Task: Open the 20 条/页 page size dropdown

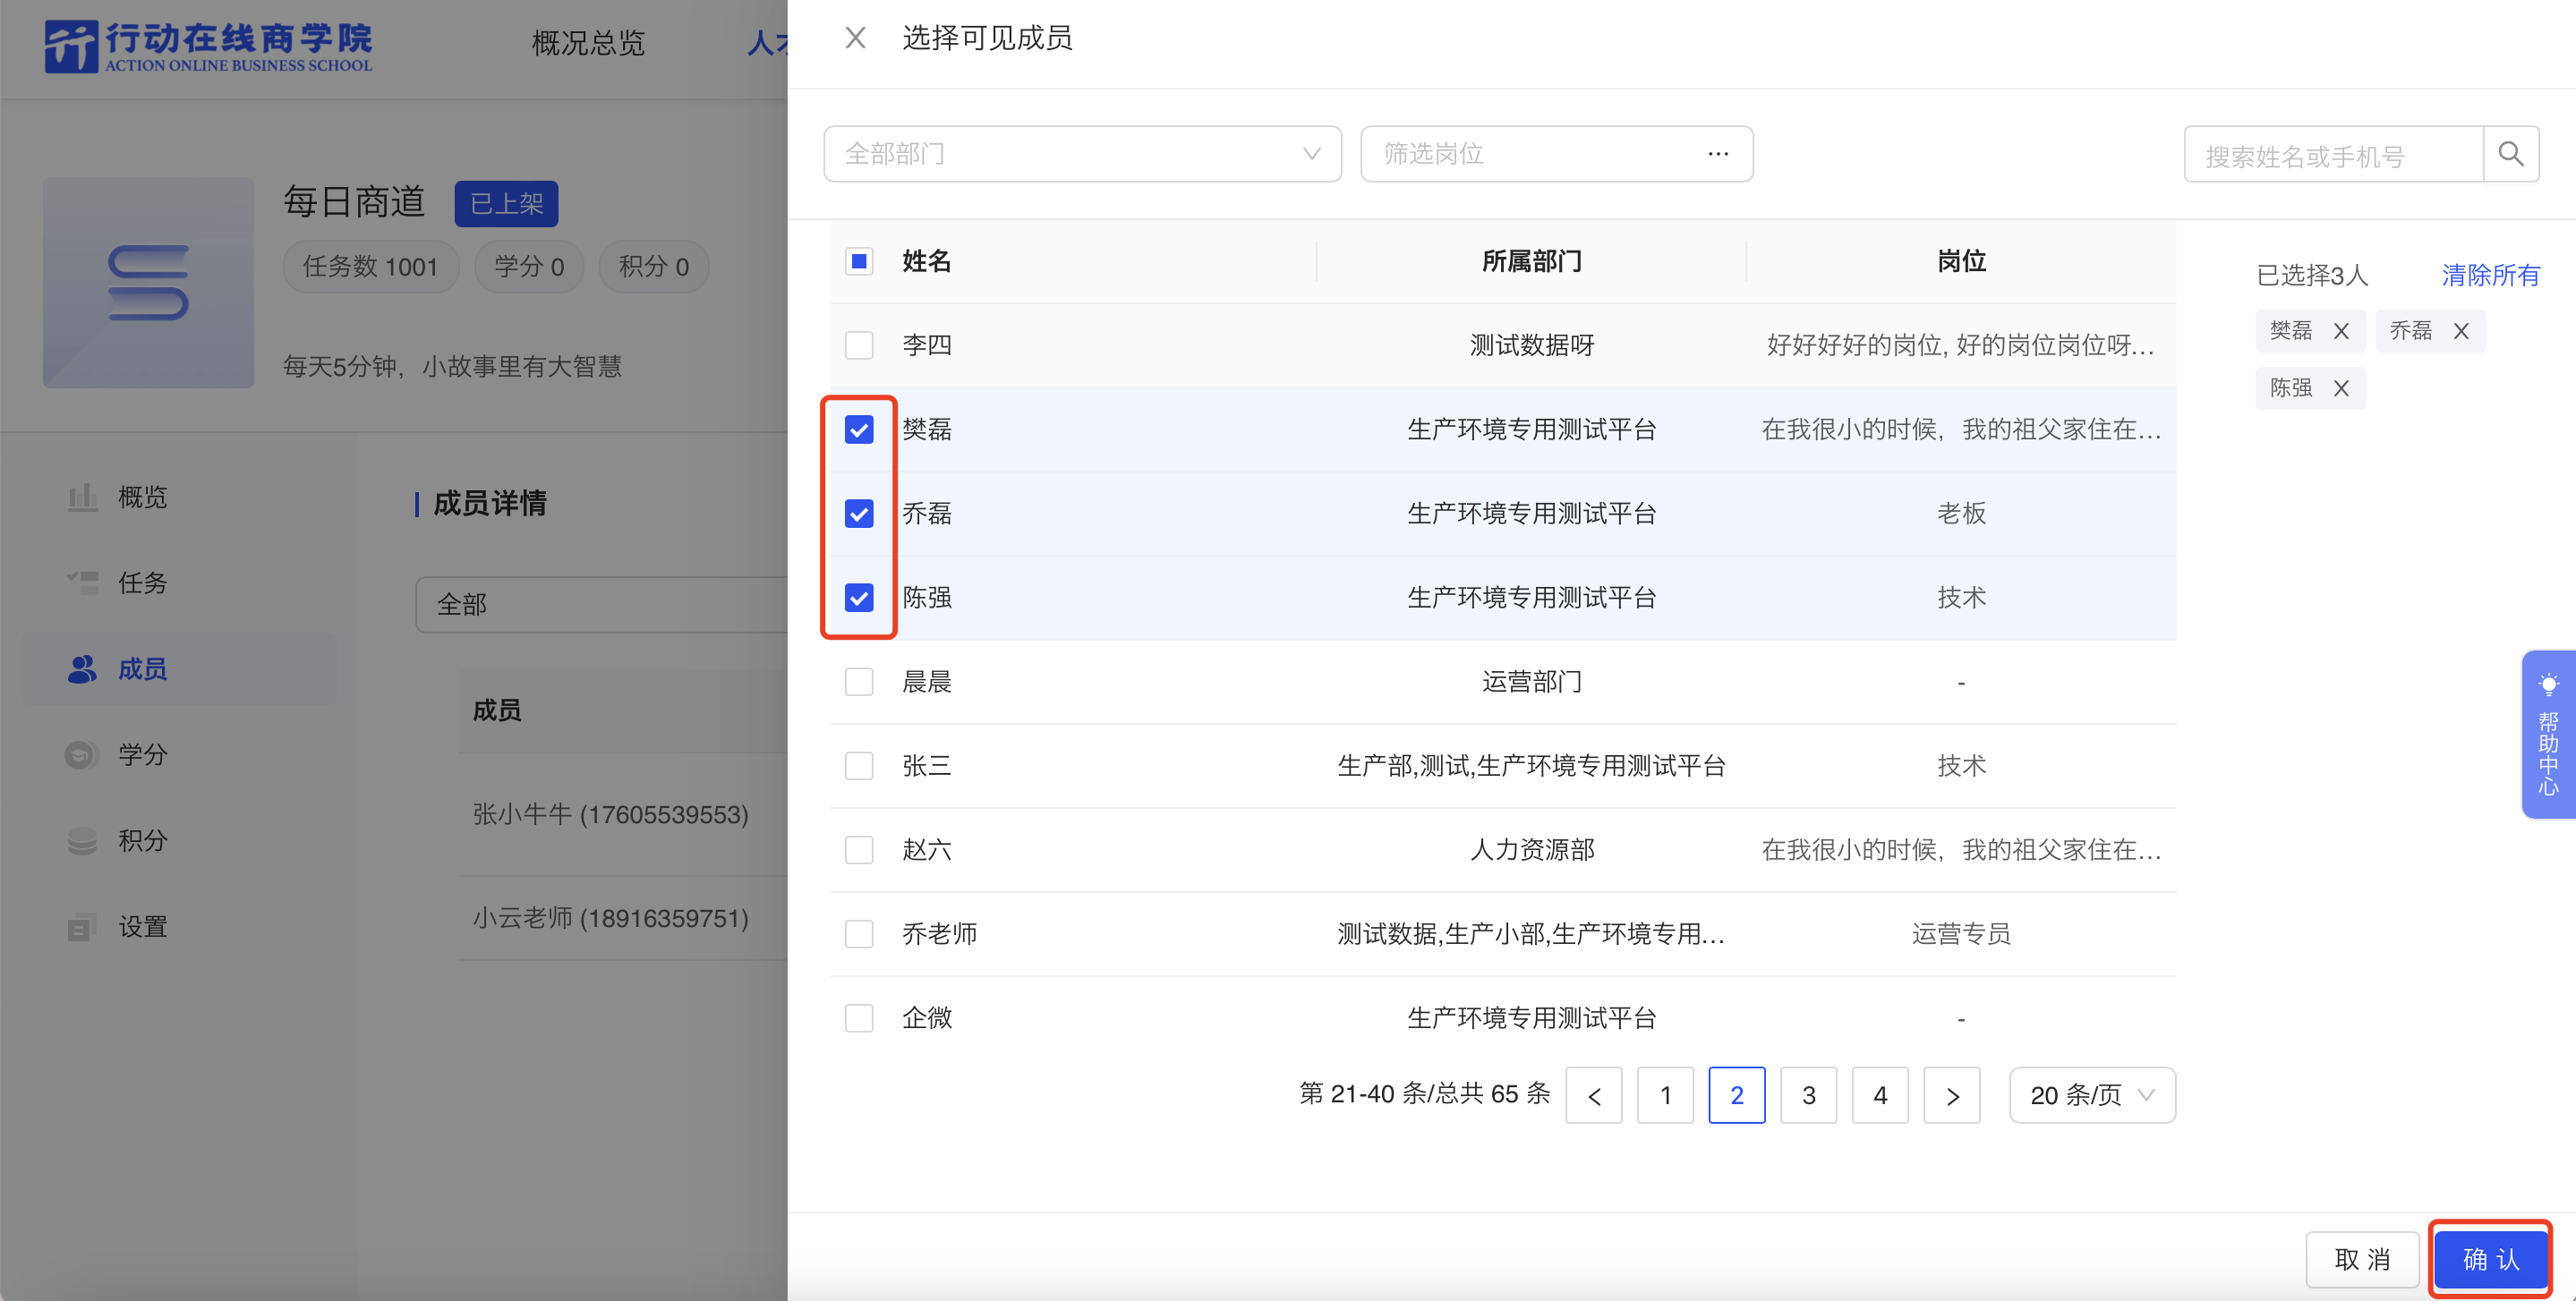Action: pos(2091,1095)
